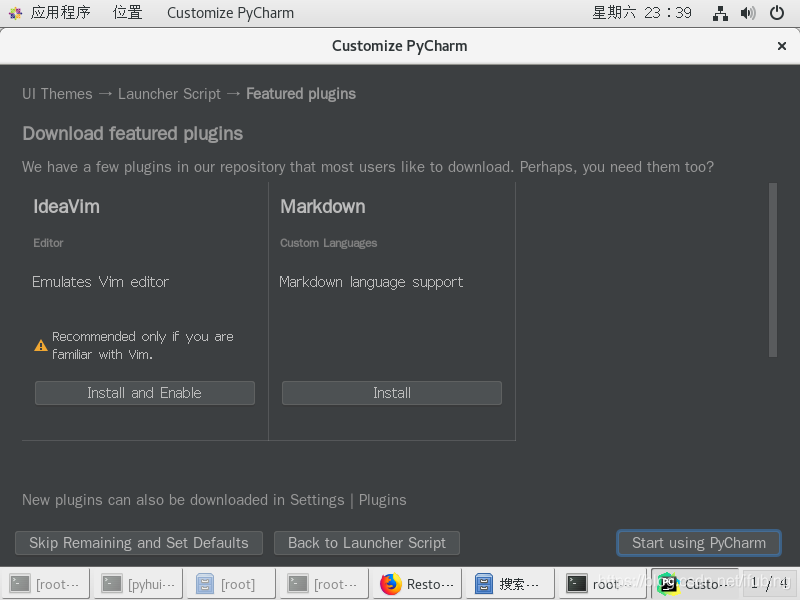Switch to the 搜索 taskbar window

tap(509, 584)
